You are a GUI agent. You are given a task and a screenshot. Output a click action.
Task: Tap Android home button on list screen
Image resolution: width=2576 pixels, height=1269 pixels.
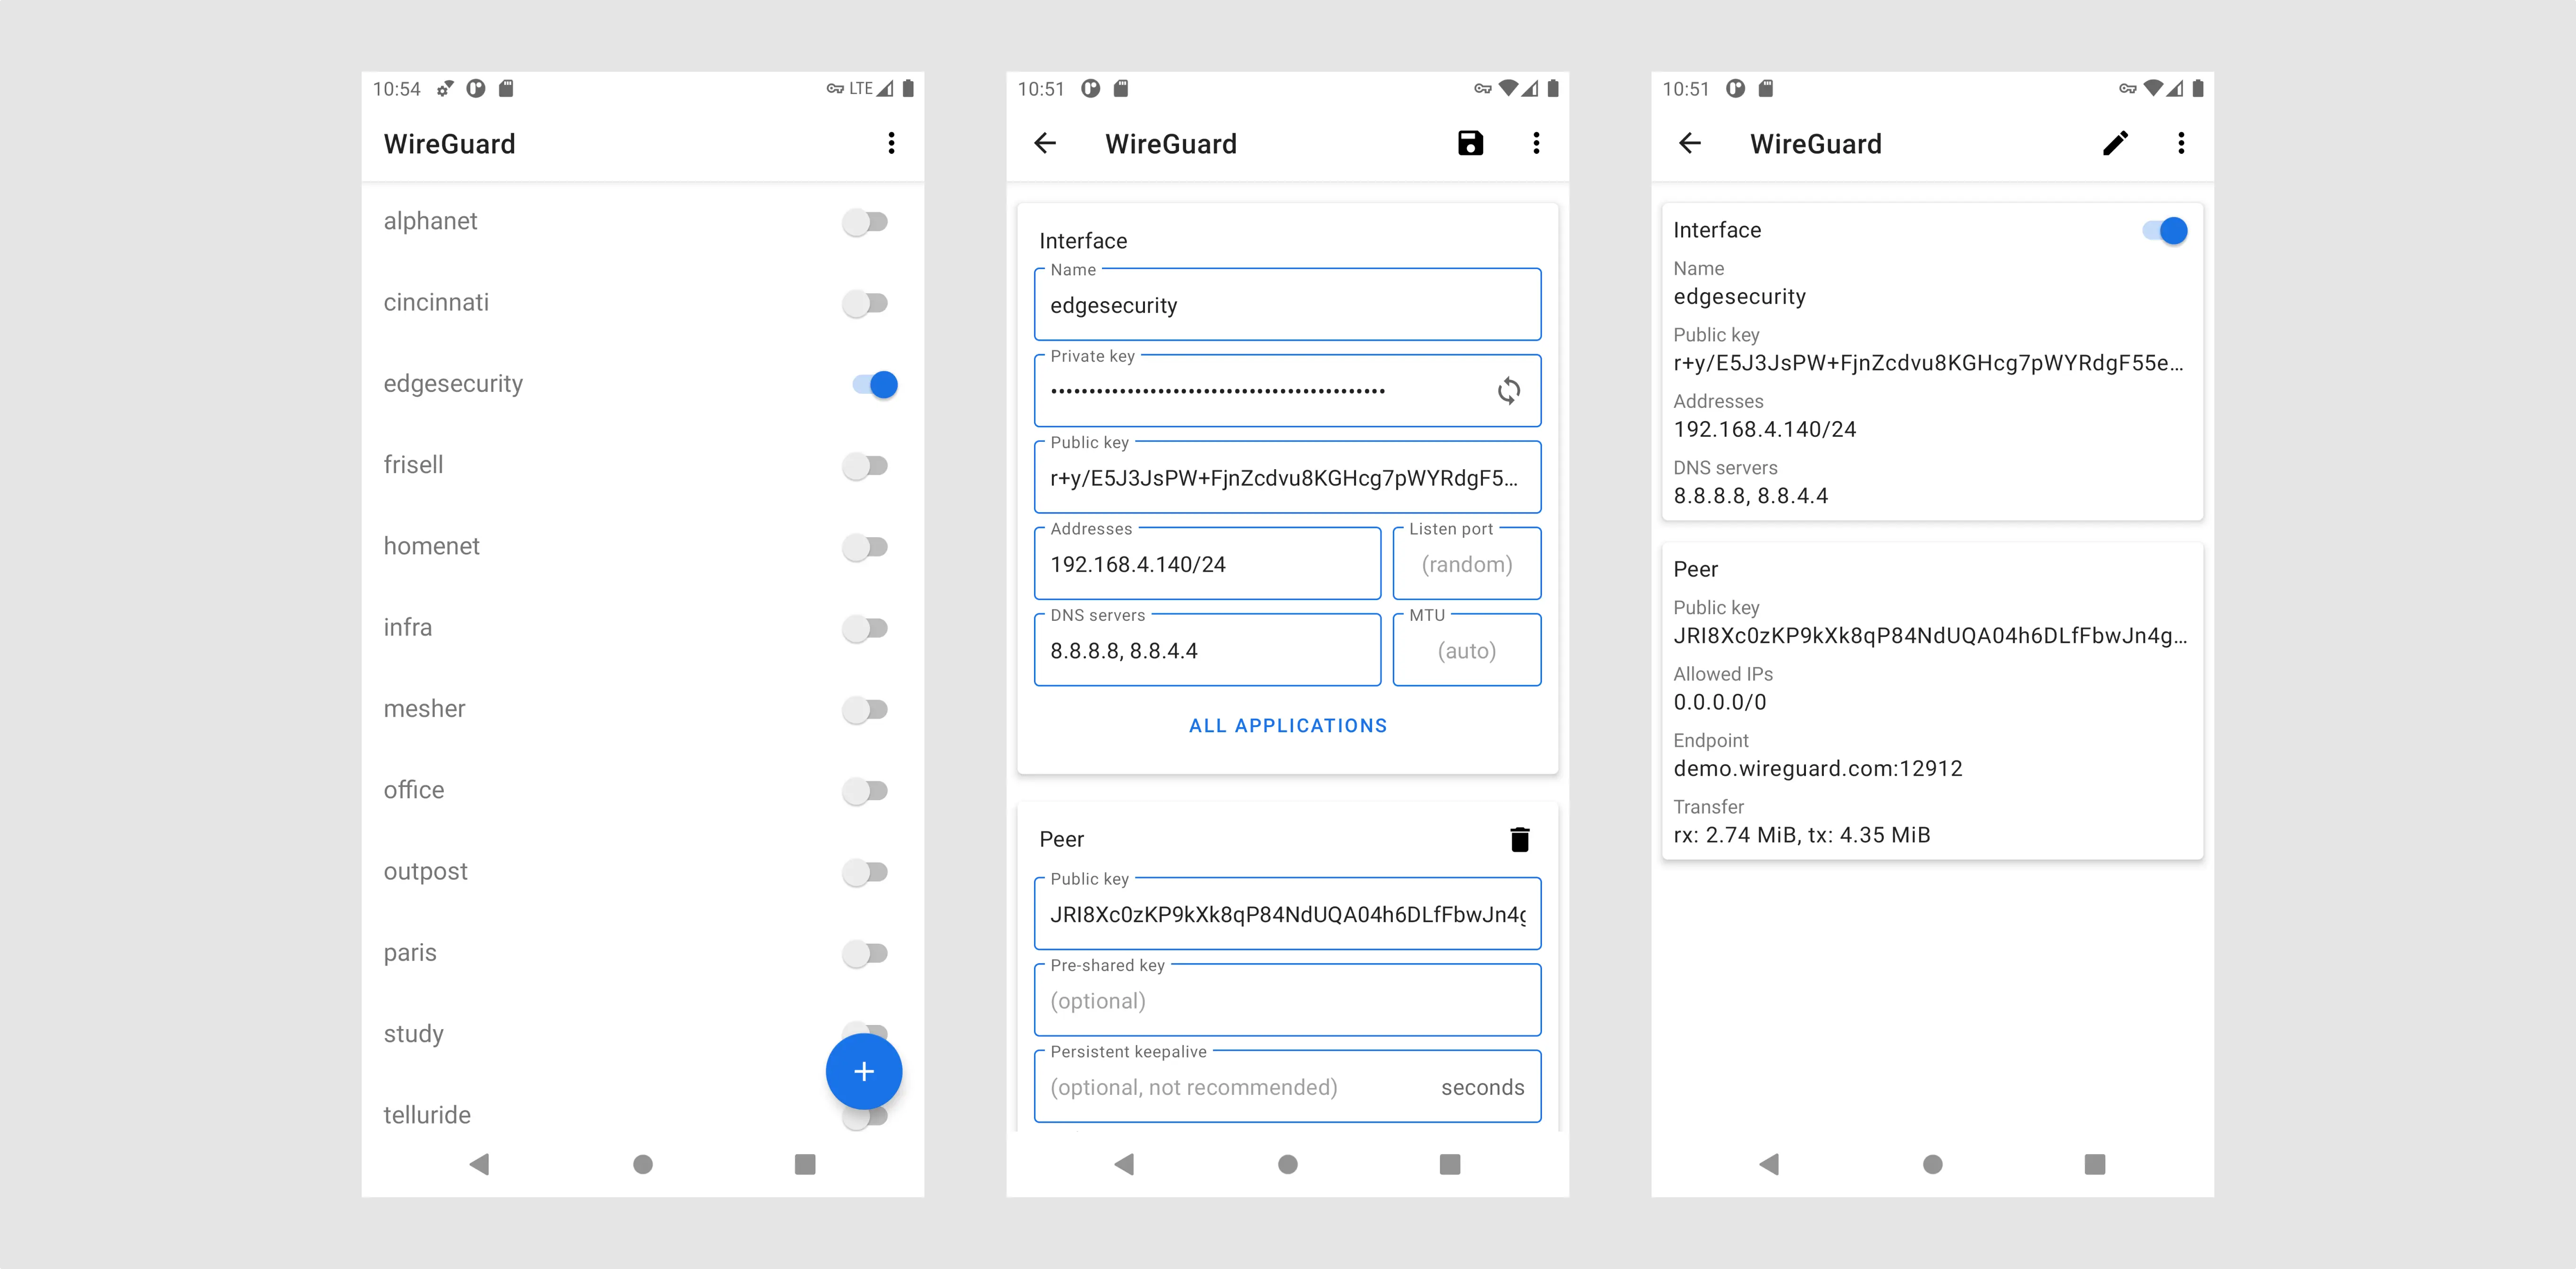(643, 1164)
